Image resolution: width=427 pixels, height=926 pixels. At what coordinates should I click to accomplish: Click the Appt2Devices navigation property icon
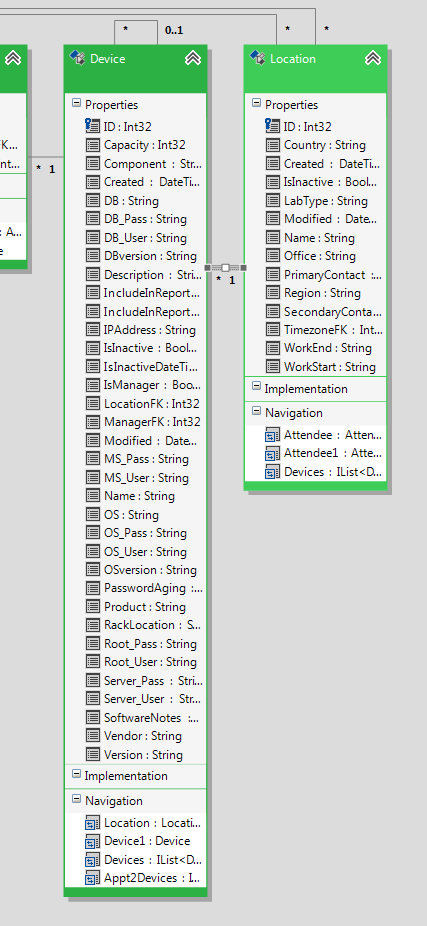point(92,878)
